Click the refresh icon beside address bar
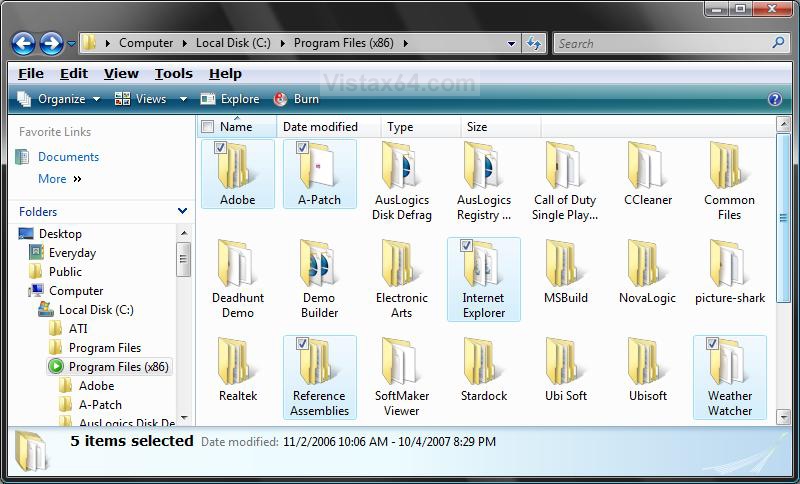Image resolution: width=800 pixels, height=484 pixels. [x=534, y=43]
